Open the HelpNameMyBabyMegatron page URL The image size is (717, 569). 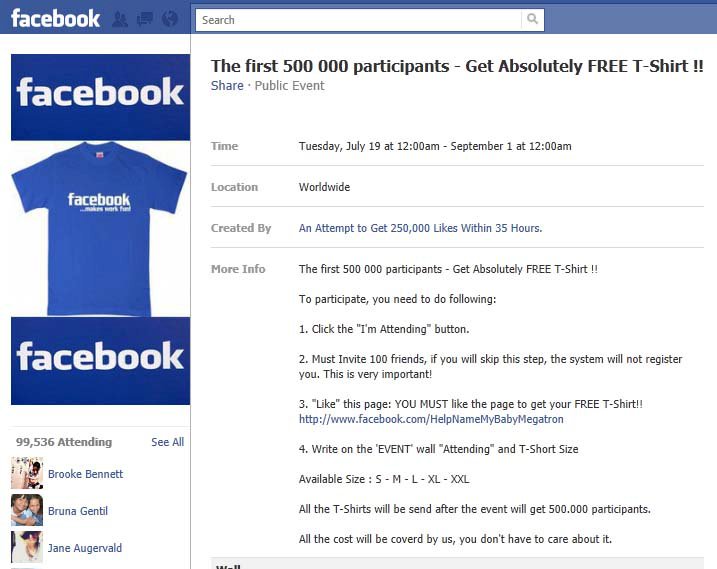[431, 419]
